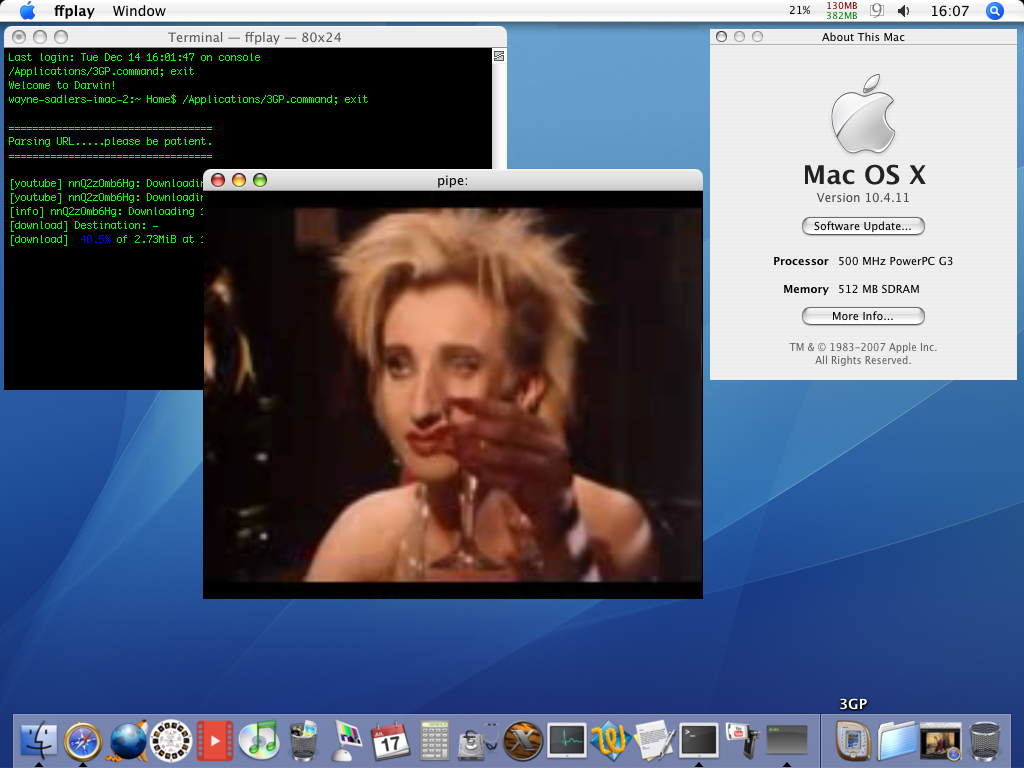Minimize the pipe: video window

[239, 180]
